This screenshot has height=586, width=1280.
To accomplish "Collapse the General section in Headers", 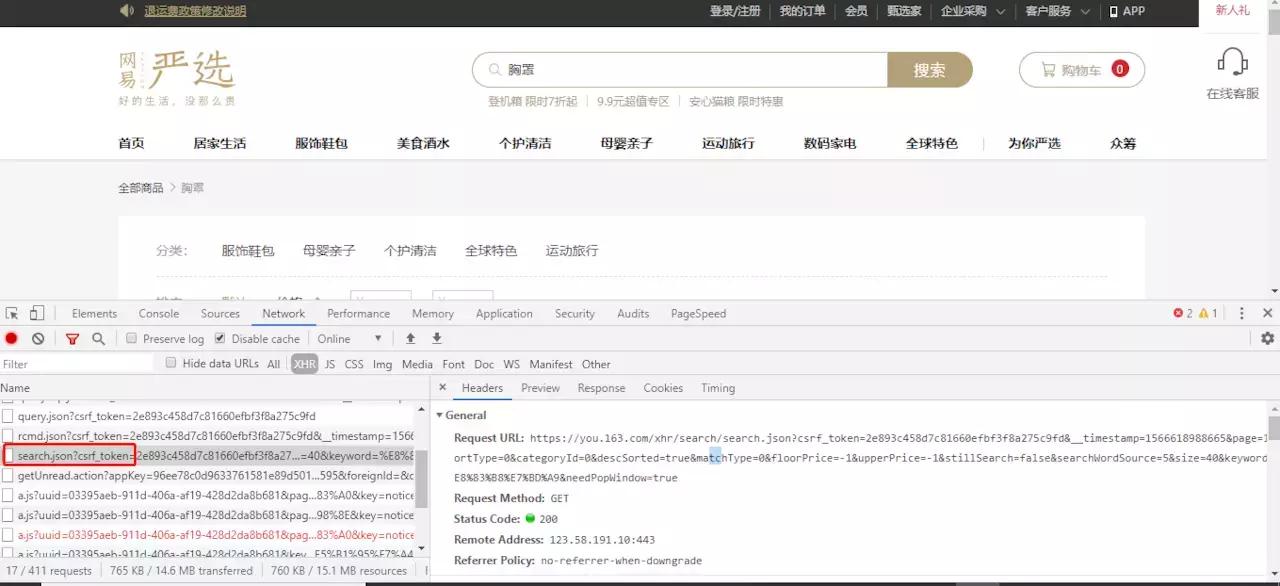I will (x=440, y=415).
